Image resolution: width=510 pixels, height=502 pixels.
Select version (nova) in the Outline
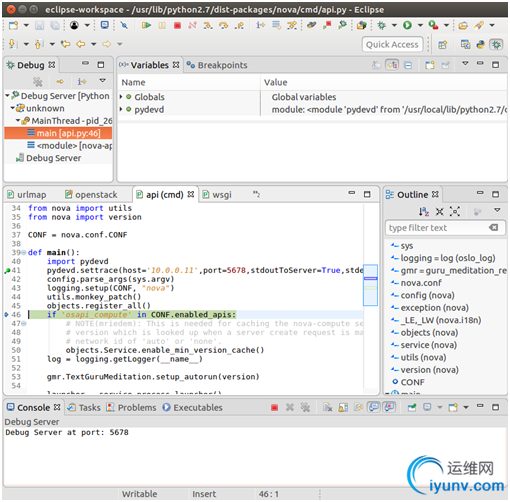click(425, 370)
